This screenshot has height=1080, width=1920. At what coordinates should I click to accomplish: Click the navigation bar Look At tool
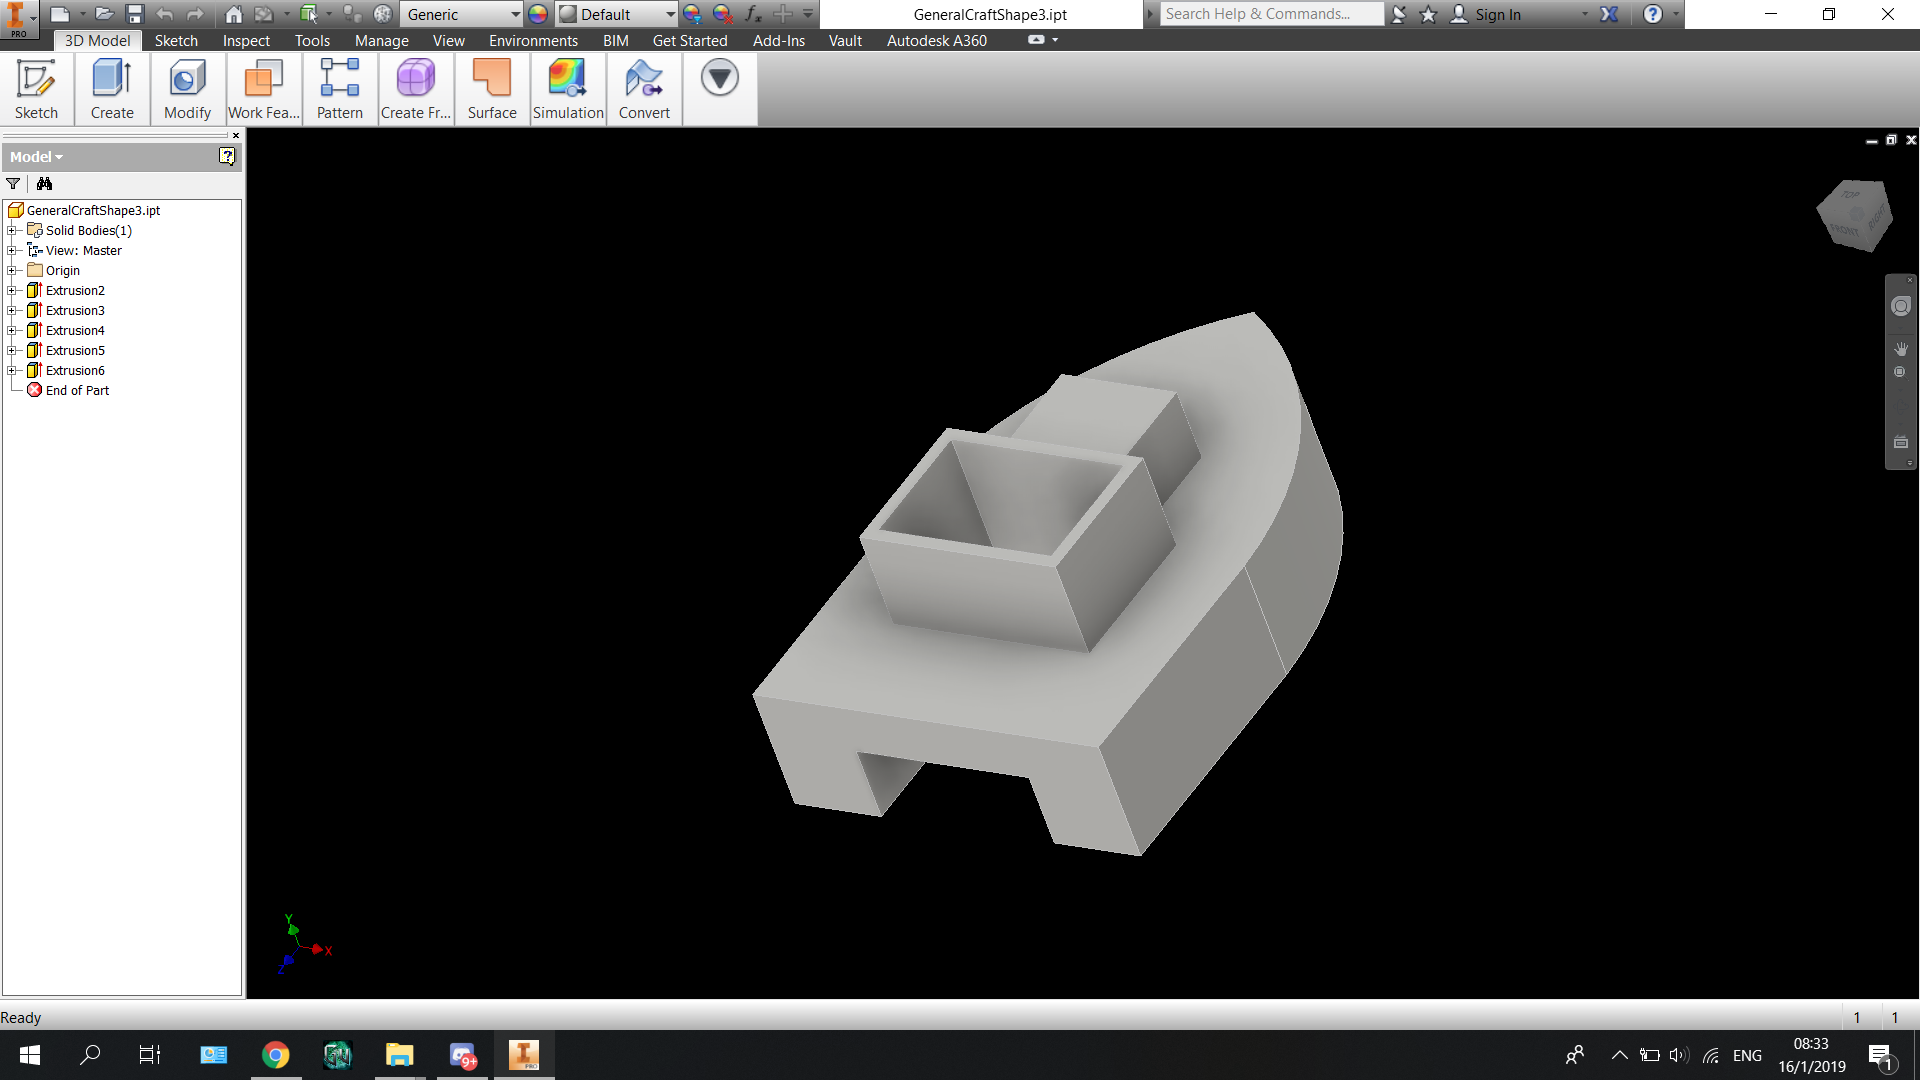click(x=1901, y=442)
